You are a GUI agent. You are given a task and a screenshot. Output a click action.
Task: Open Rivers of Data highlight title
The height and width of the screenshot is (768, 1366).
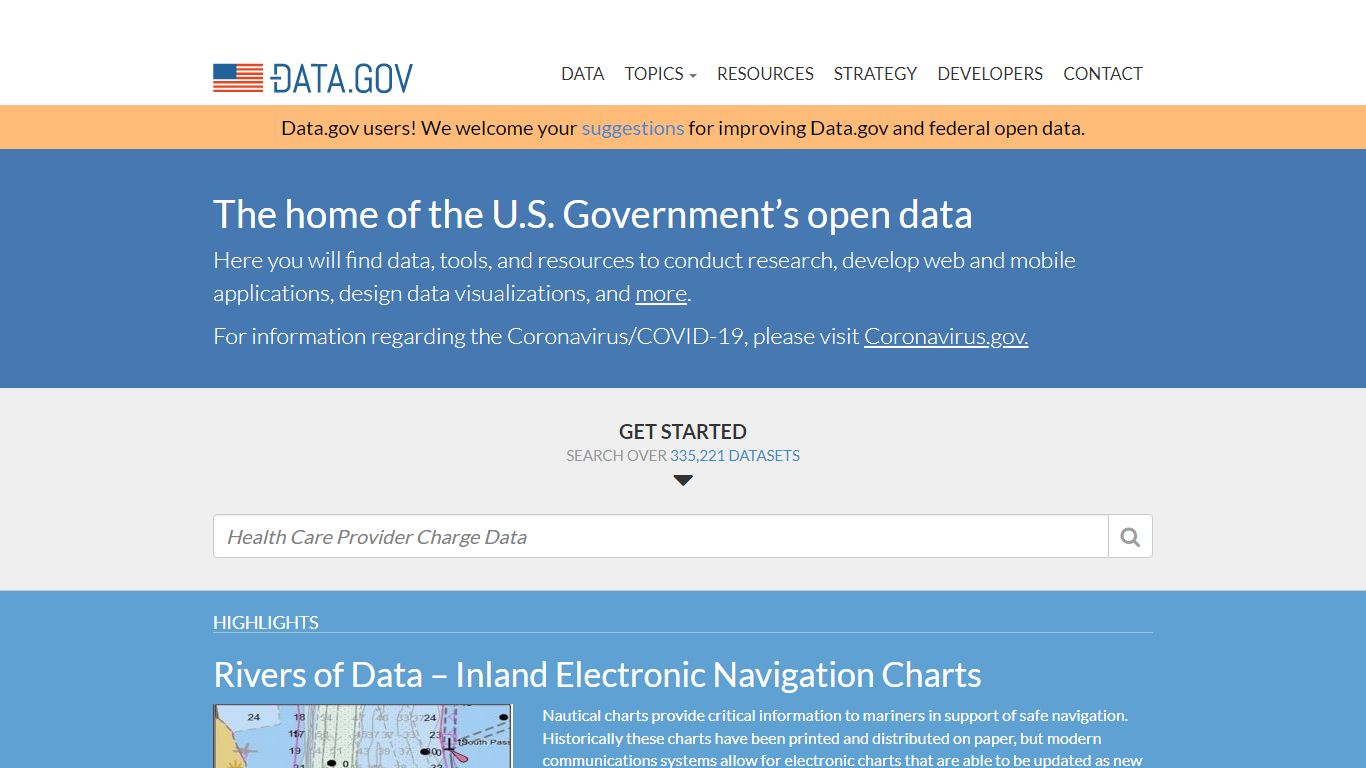pyautogui.click(x=597, y=675)
